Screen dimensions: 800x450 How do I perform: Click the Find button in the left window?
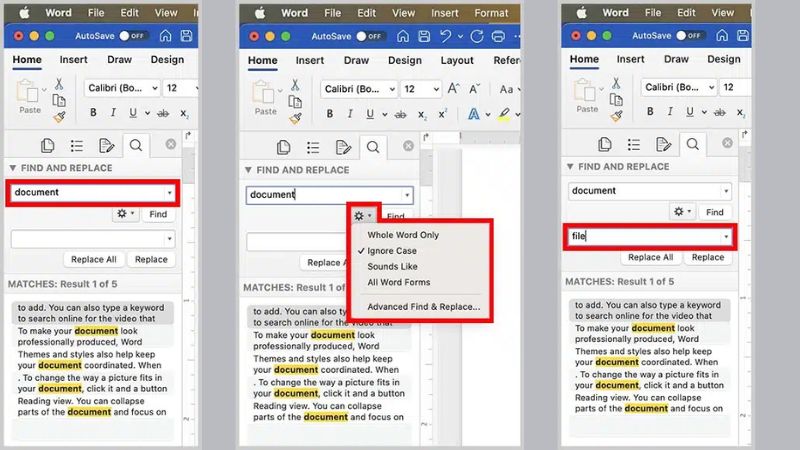(x=158, y=213)
